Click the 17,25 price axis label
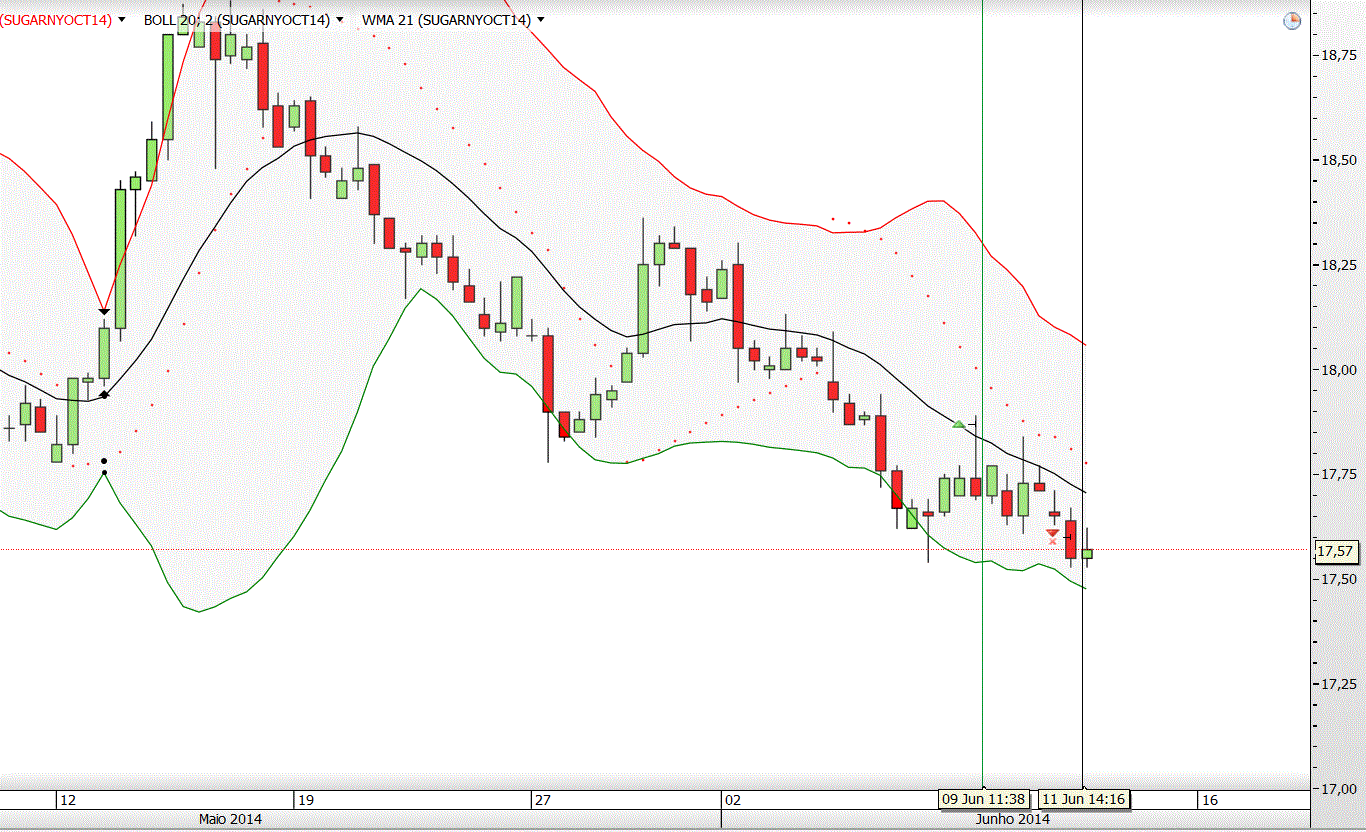Image resolution: width=1366 pixels, height=832 pixels. pyautogui.click(x=1339, y=684)
